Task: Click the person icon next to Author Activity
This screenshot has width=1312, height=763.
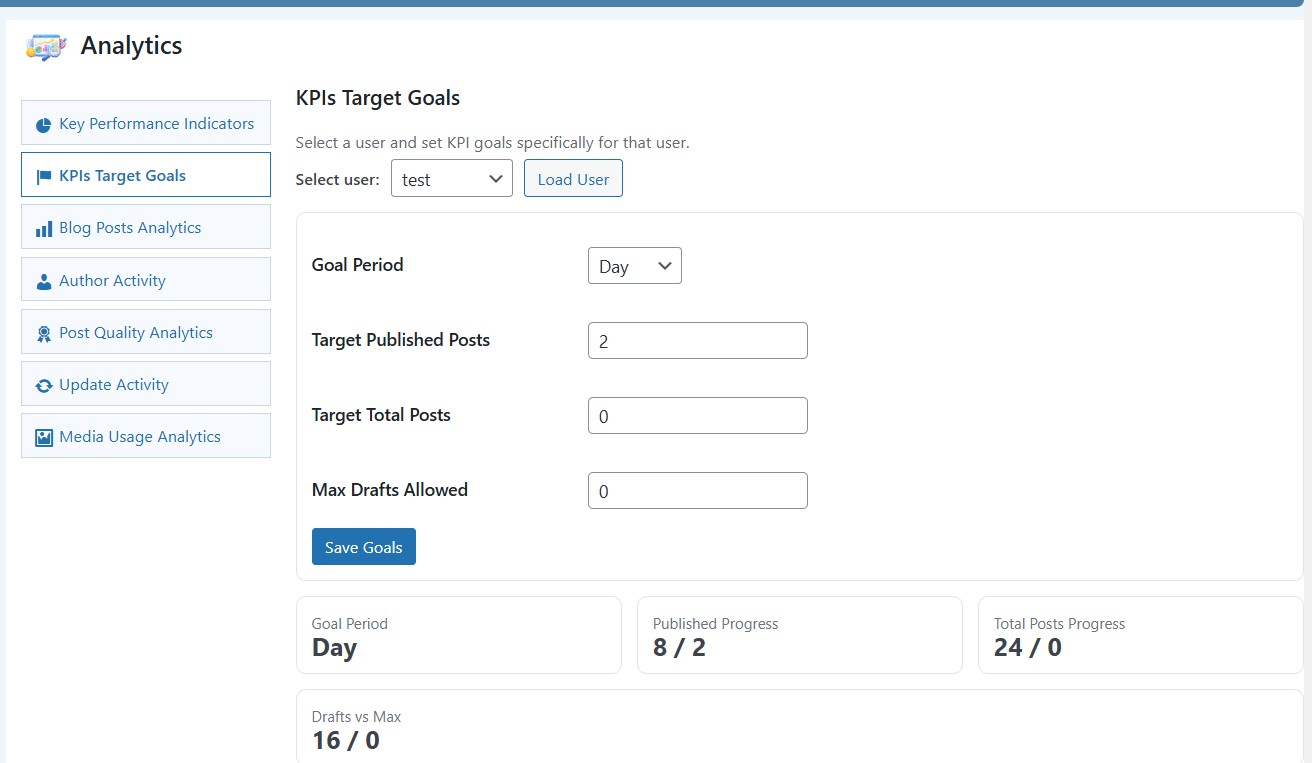Action: [x=44, y=280]
